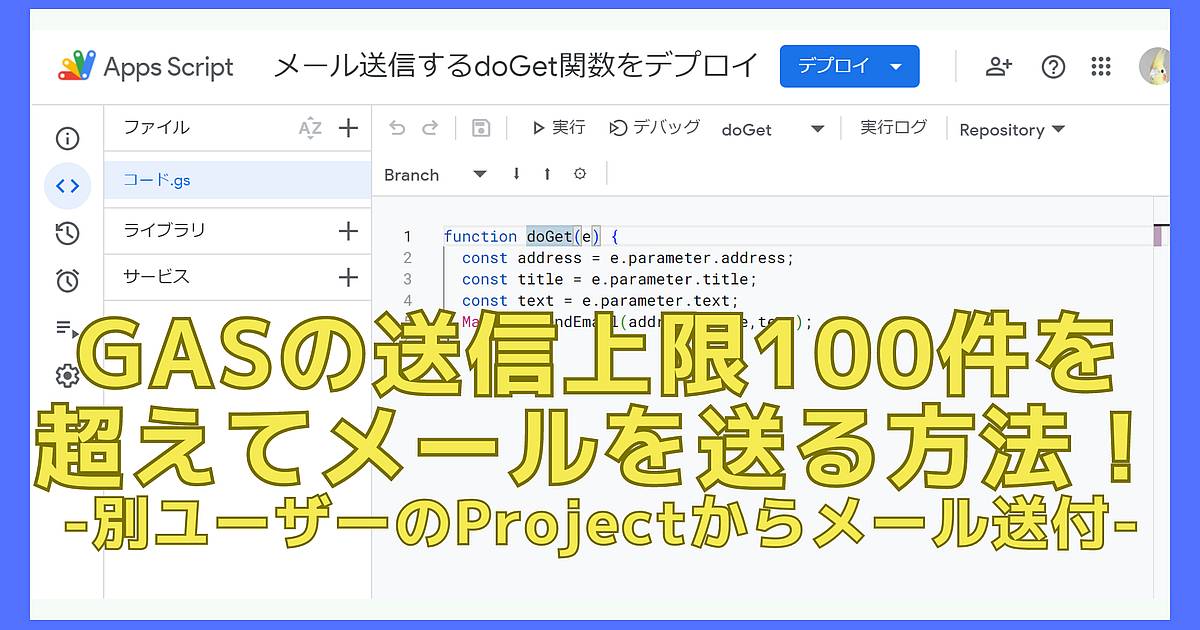The width and height of the screenshot is (1200, 630).
Task: Select the code Editor icon in sidebar
Action: click(x=66, y=186)
